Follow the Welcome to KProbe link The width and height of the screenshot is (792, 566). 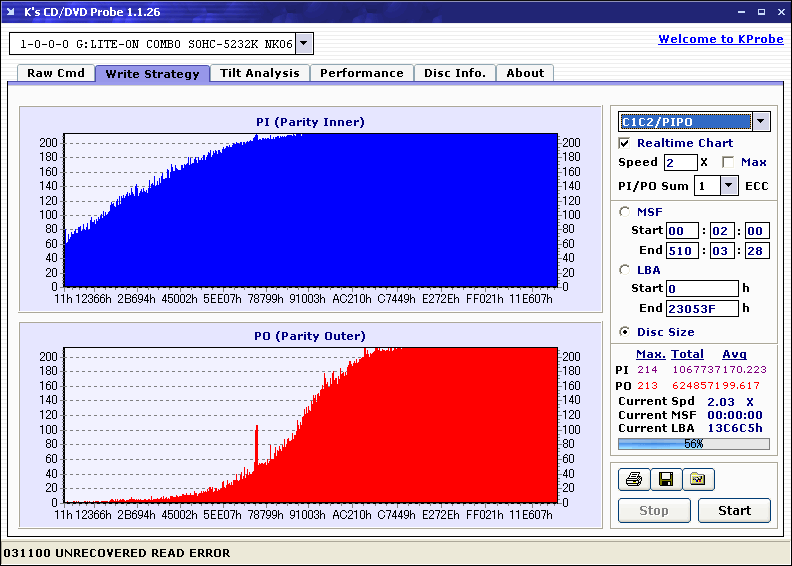pyautogui.click(x=721, y=39)
